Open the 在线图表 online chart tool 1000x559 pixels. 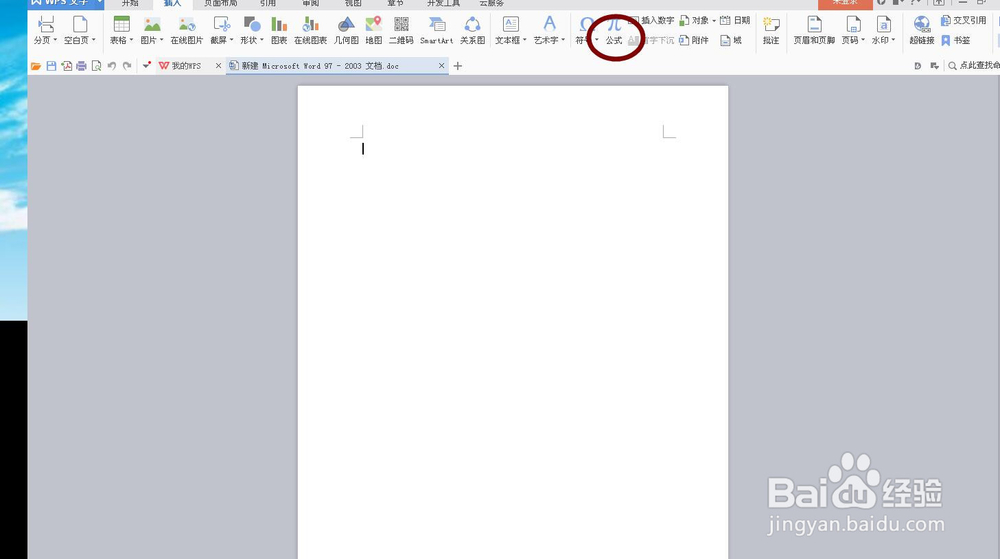(x=311, y=31)
